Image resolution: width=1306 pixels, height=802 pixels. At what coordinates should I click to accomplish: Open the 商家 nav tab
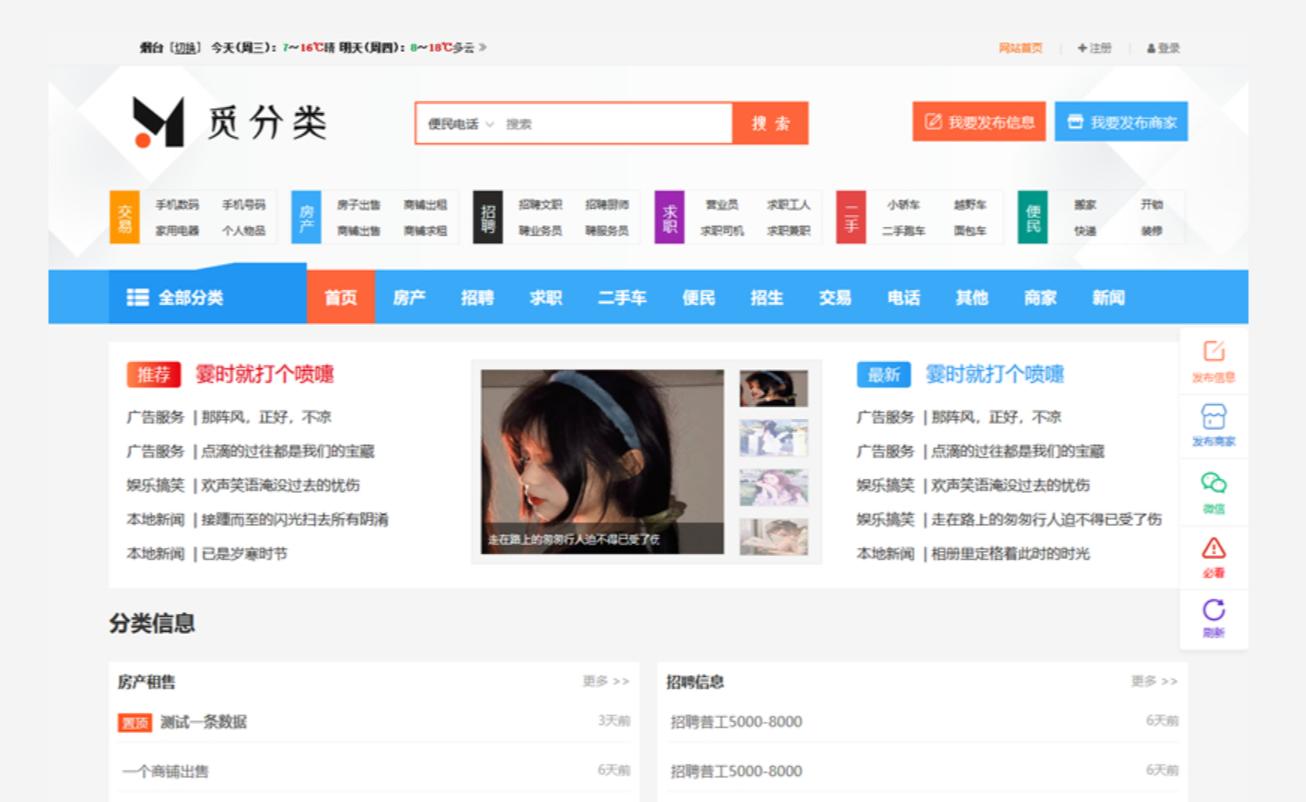point(1040,297)
